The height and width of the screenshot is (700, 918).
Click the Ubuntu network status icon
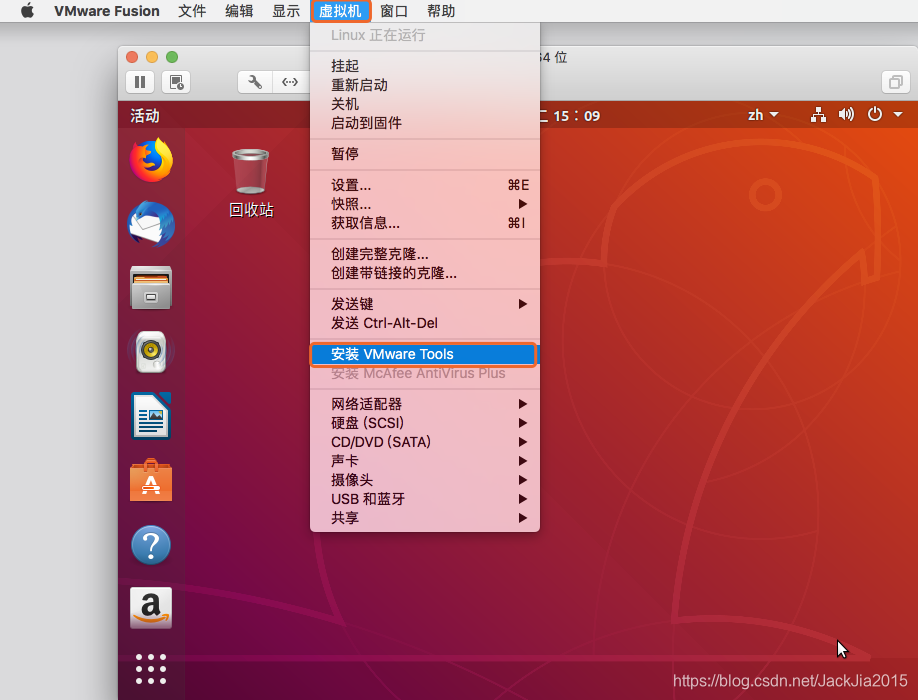coord(818,115)
